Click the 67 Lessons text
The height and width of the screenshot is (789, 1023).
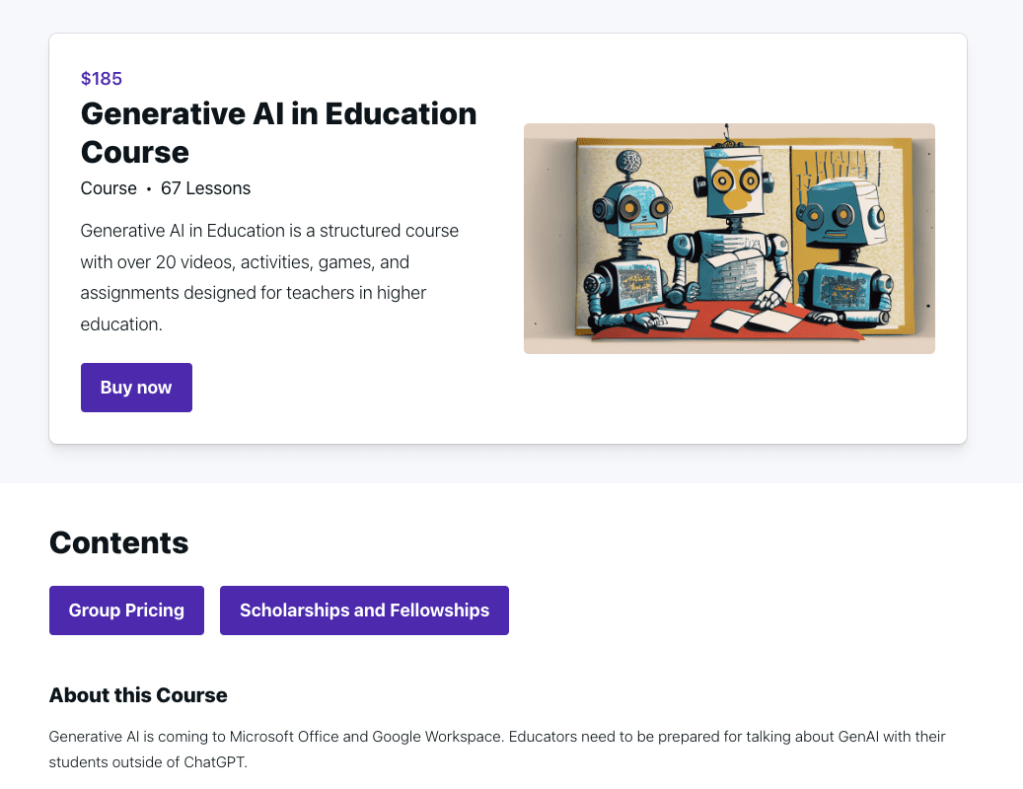[205, 188]
